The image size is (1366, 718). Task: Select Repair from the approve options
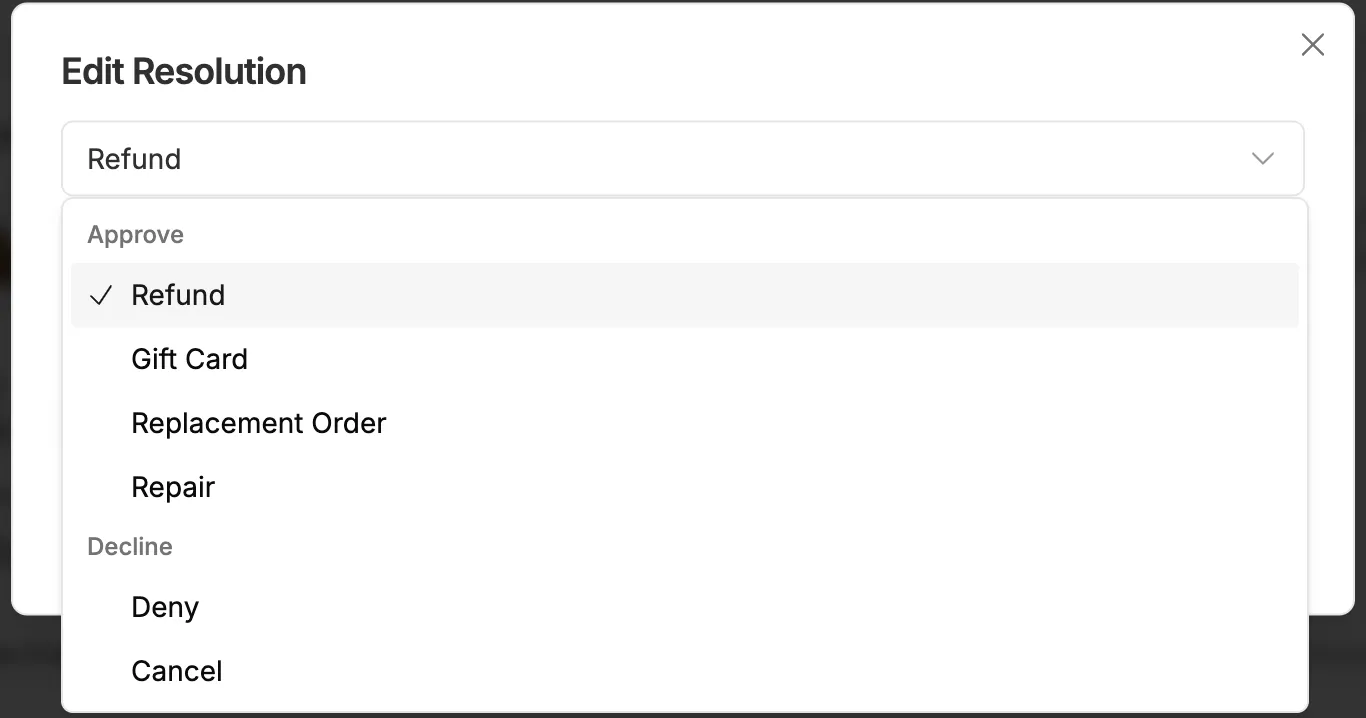point(173,487)
